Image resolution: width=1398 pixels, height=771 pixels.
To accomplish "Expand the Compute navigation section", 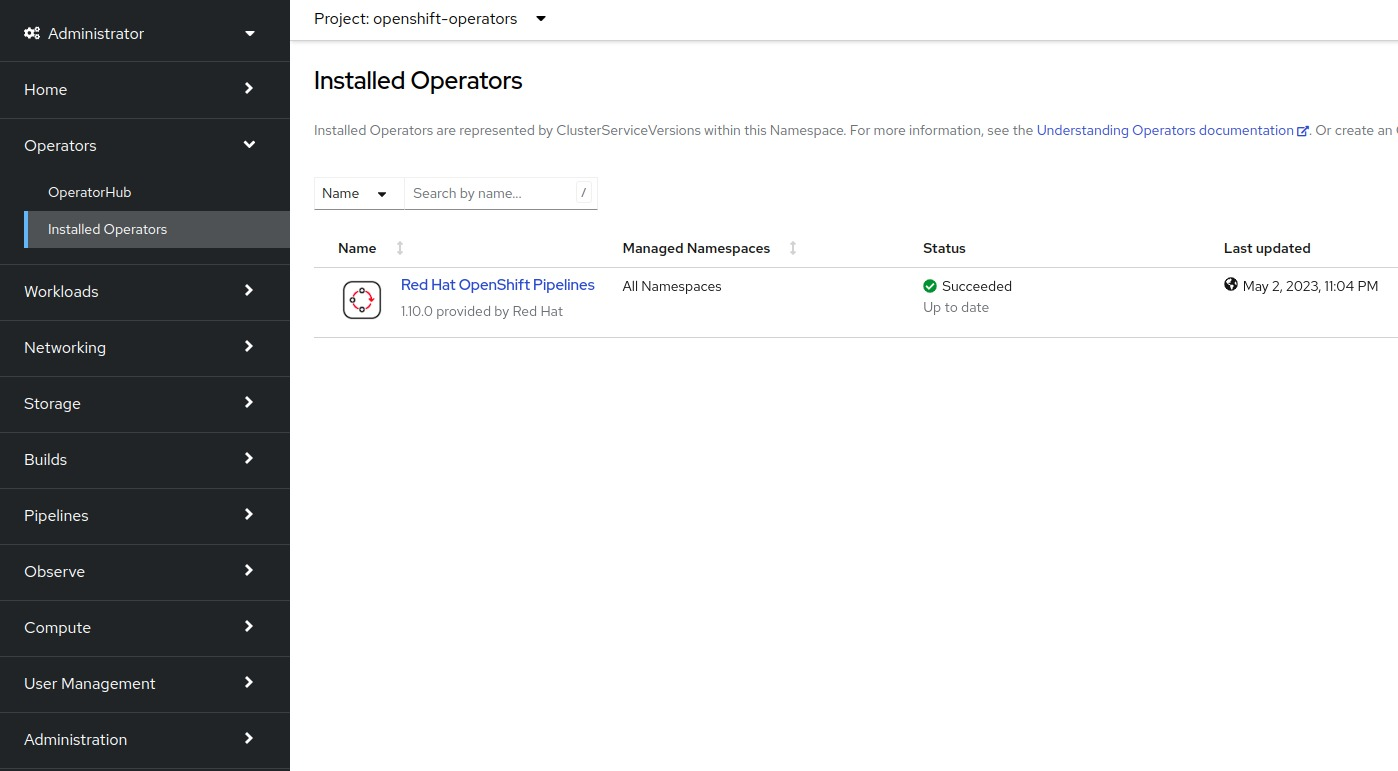I will point(145,627).
